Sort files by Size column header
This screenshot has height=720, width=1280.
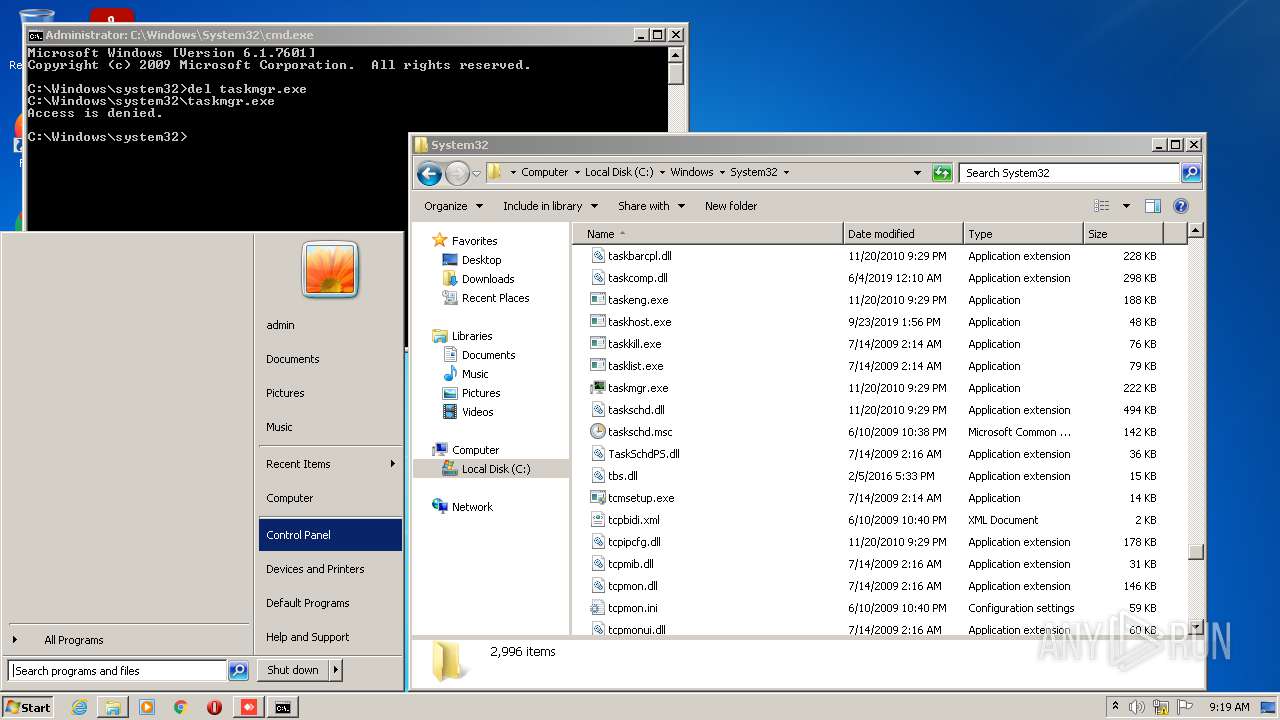coord(1124,234)
